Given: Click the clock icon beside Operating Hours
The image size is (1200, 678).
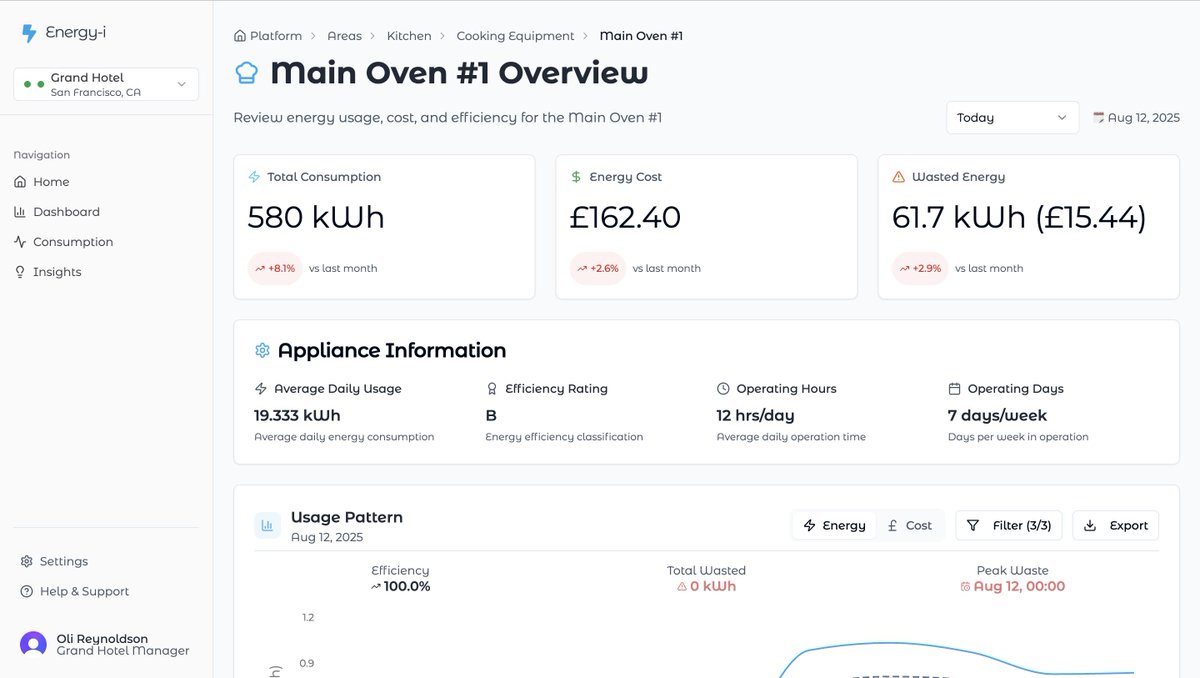Looking at the screenshot, I should tap(723, 389).
